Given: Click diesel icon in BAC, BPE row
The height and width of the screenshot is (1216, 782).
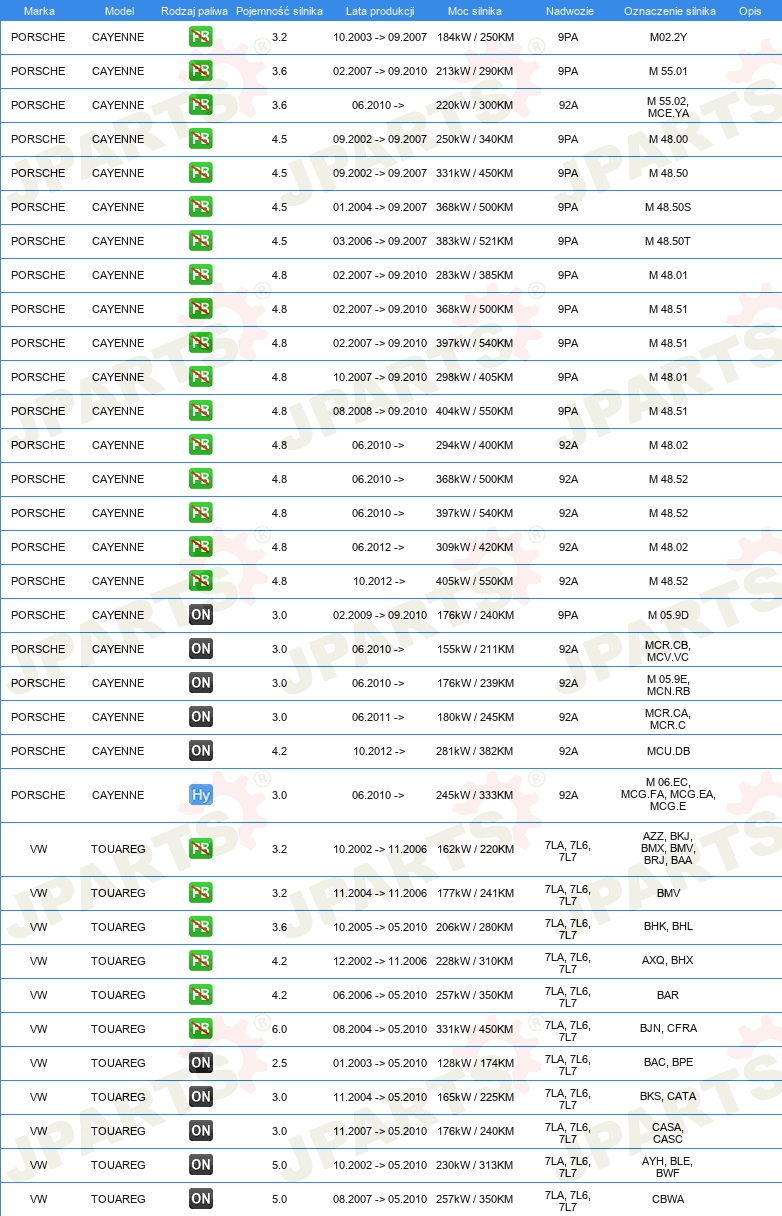Looking at the screenshot, I should 201,1063.
